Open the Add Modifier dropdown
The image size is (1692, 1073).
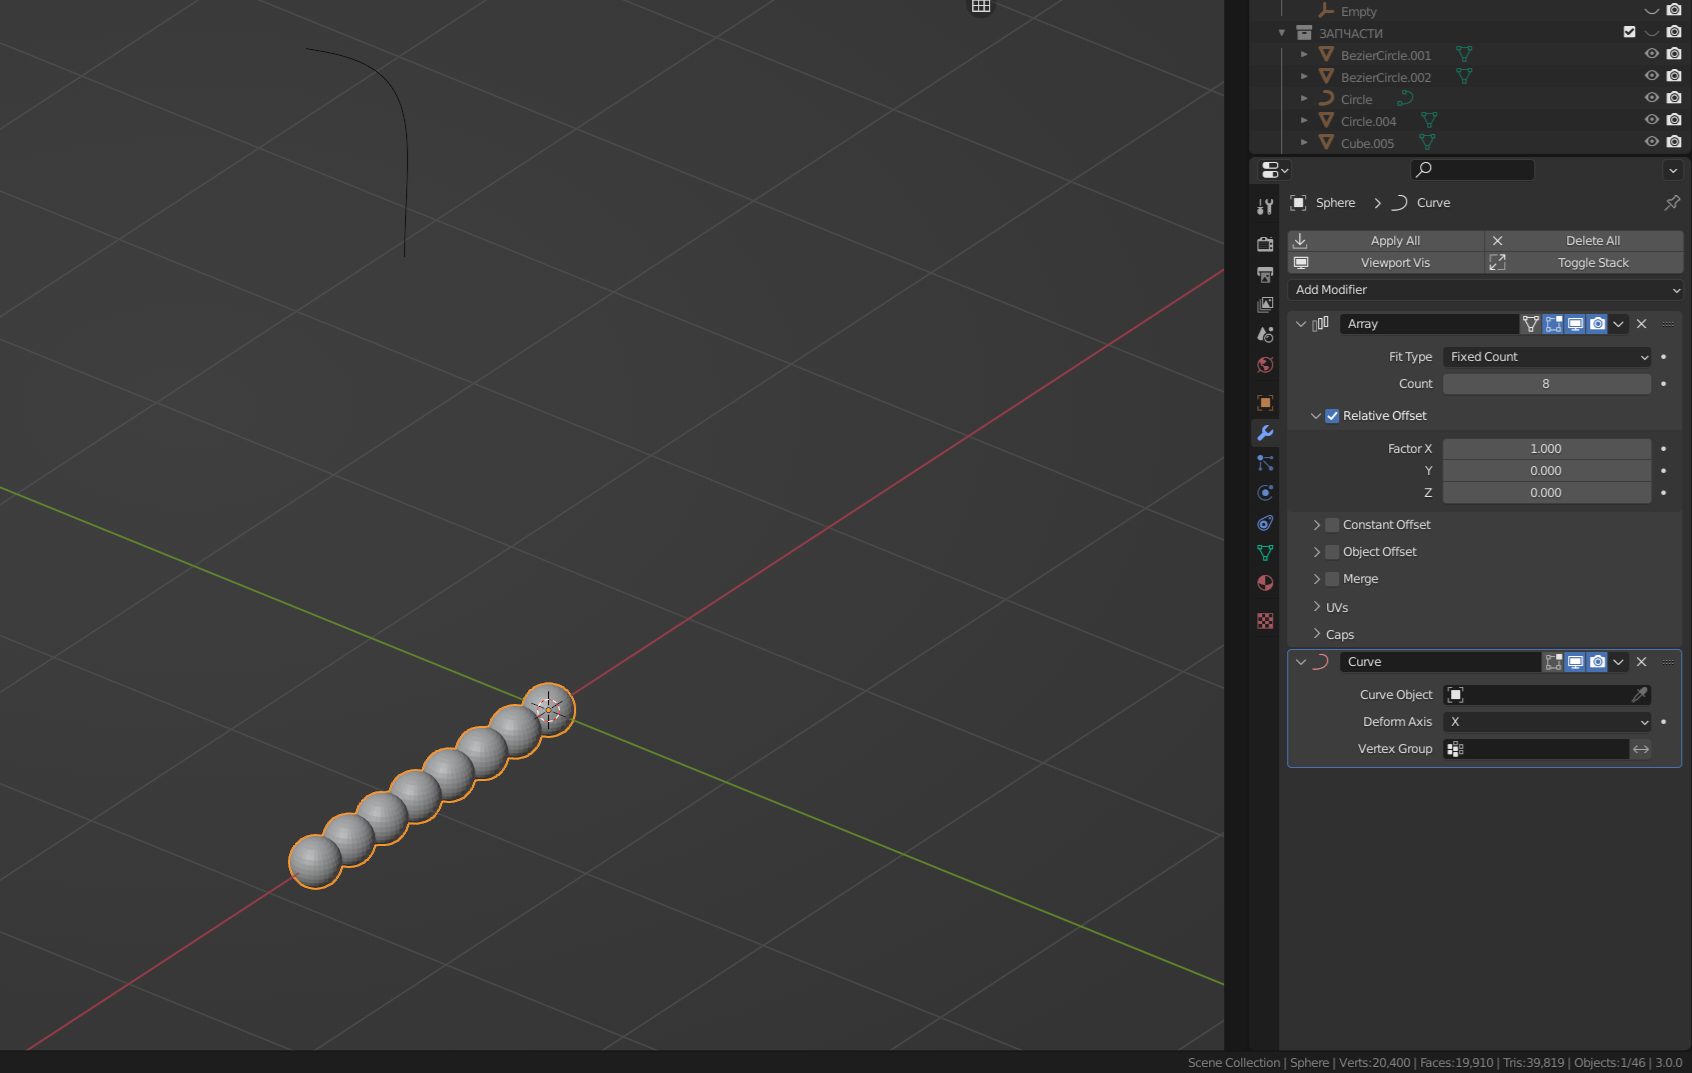click(1485, 290)
